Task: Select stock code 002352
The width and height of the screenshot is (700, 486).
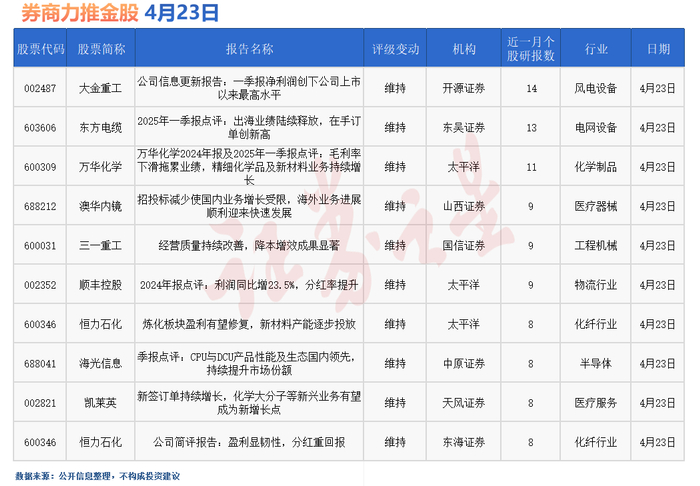Action: pos(40,285)
